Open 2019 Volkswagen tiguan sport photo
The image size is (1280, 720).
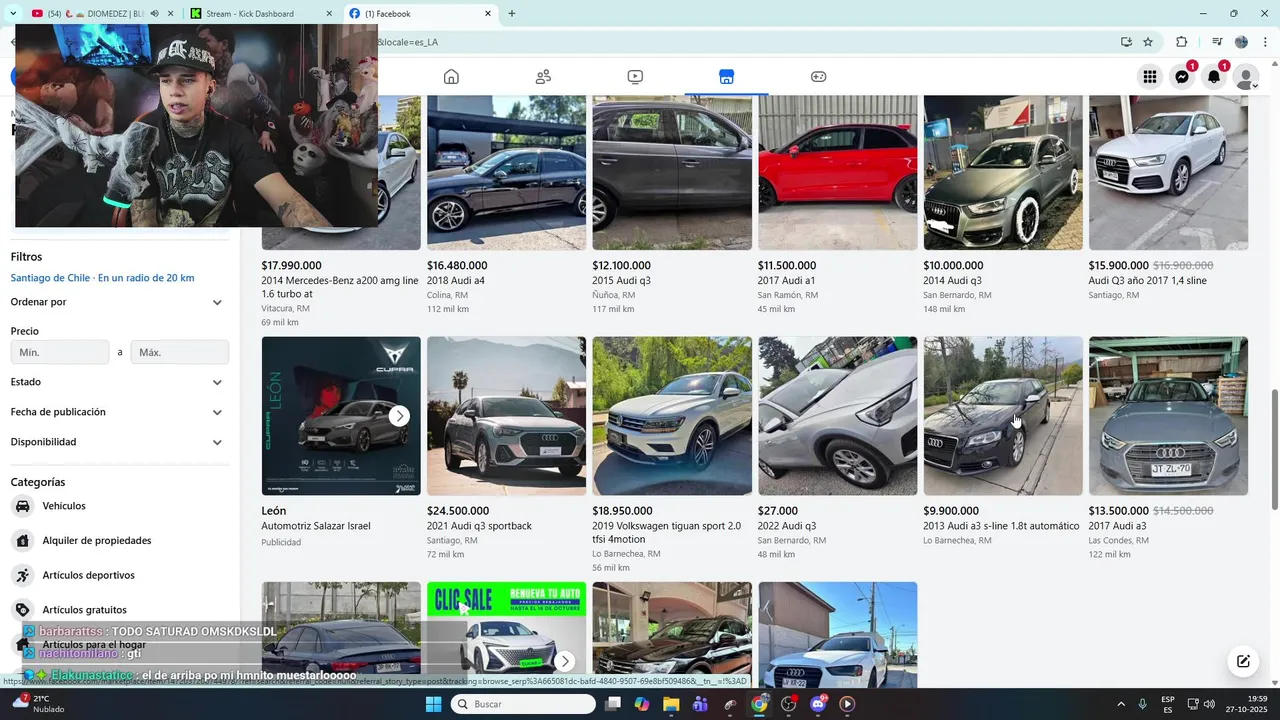pyautogui.click(x=672, y=416)
